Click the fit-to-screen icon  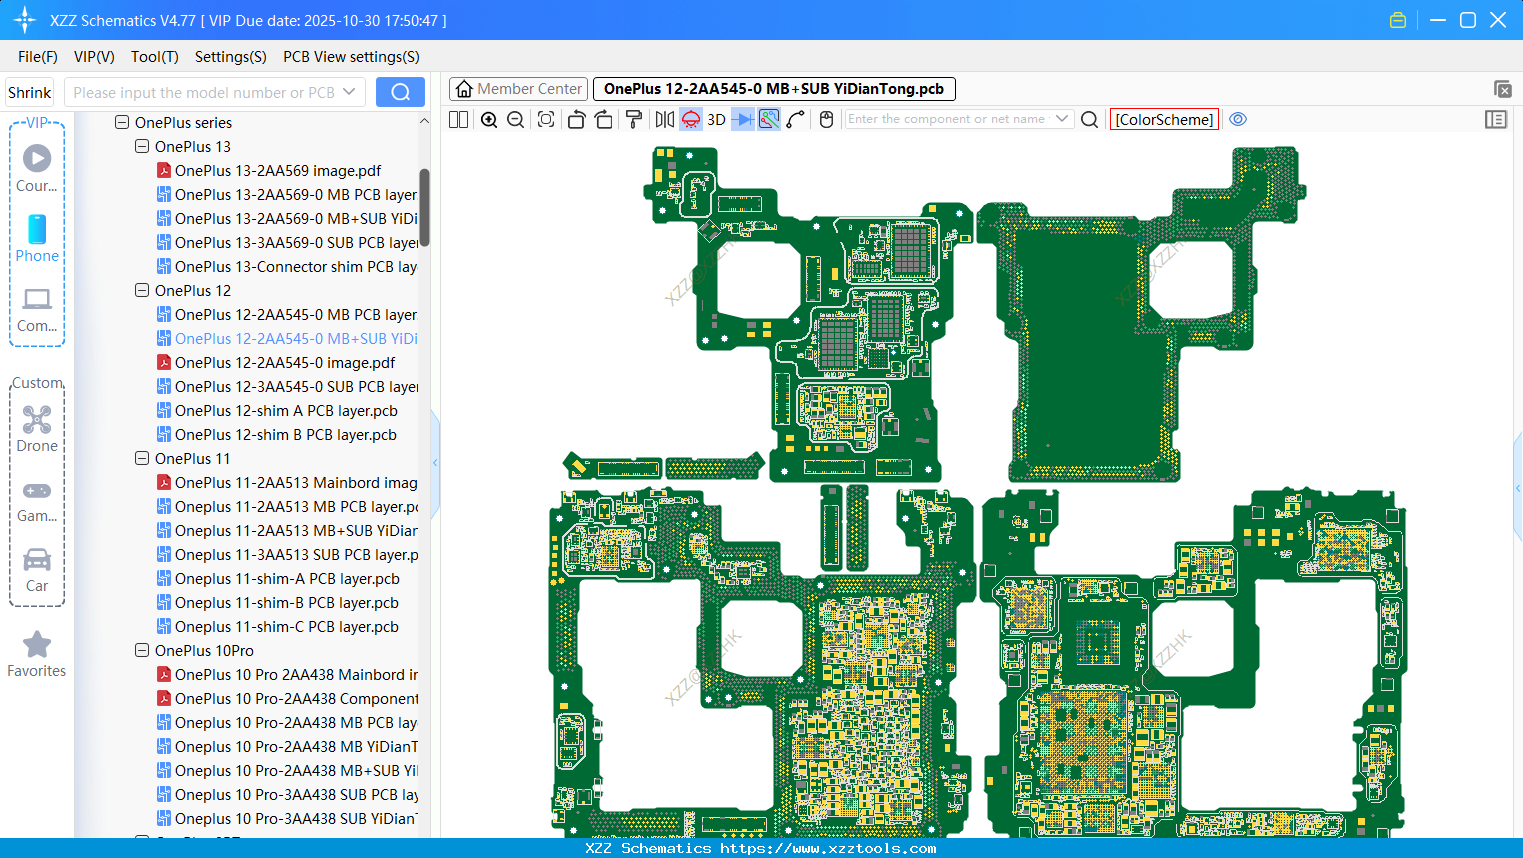(546, 120)
